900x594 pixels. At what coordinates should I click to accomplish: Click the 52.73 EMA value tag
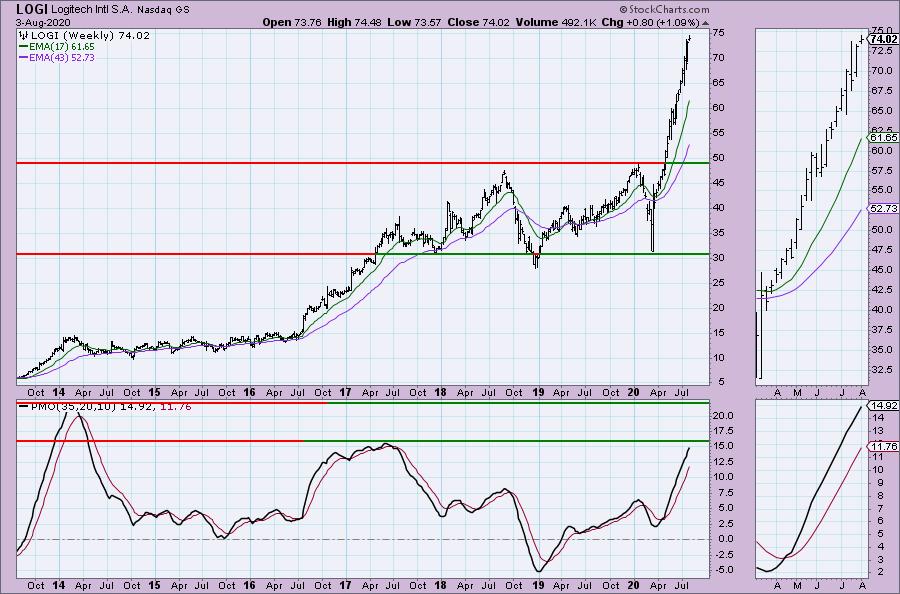884,209
